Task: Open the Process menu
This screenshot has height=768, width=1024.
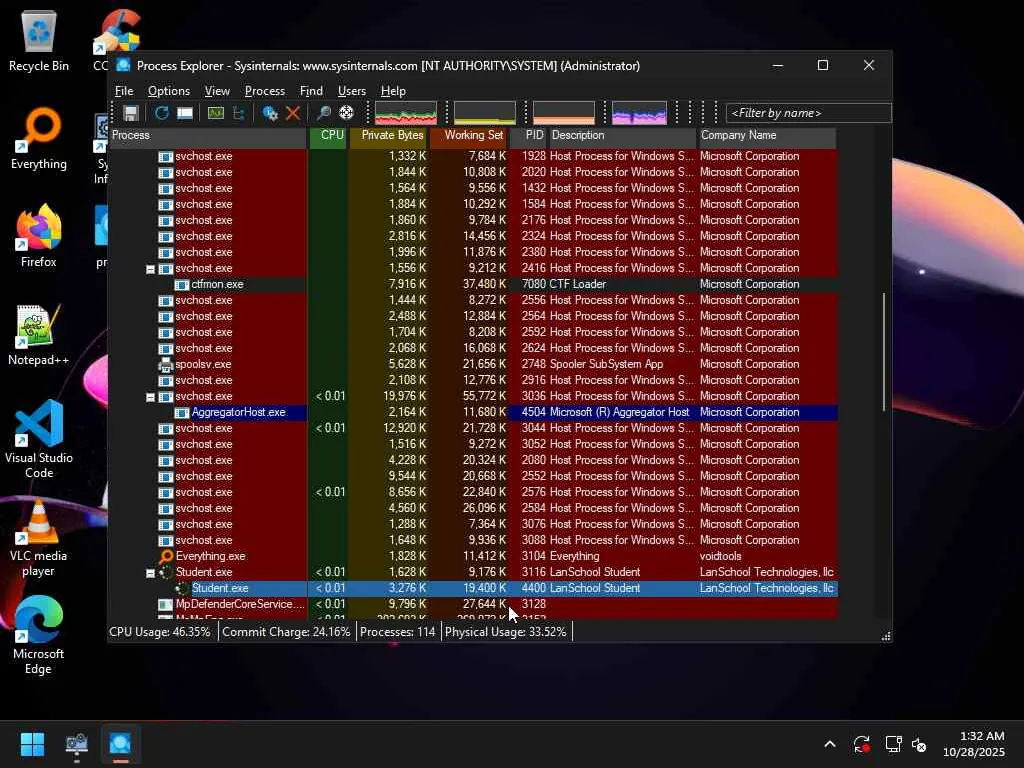Action: pos(264,91)
